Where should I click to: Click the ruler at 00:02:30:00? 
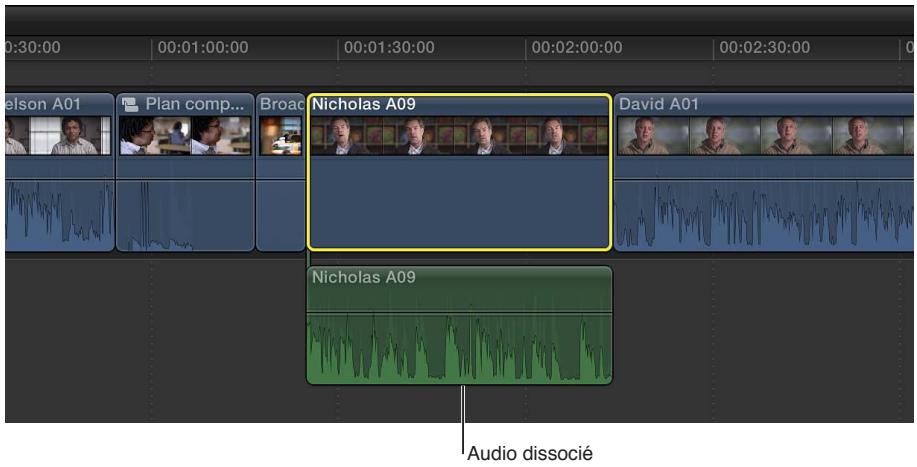764,47
